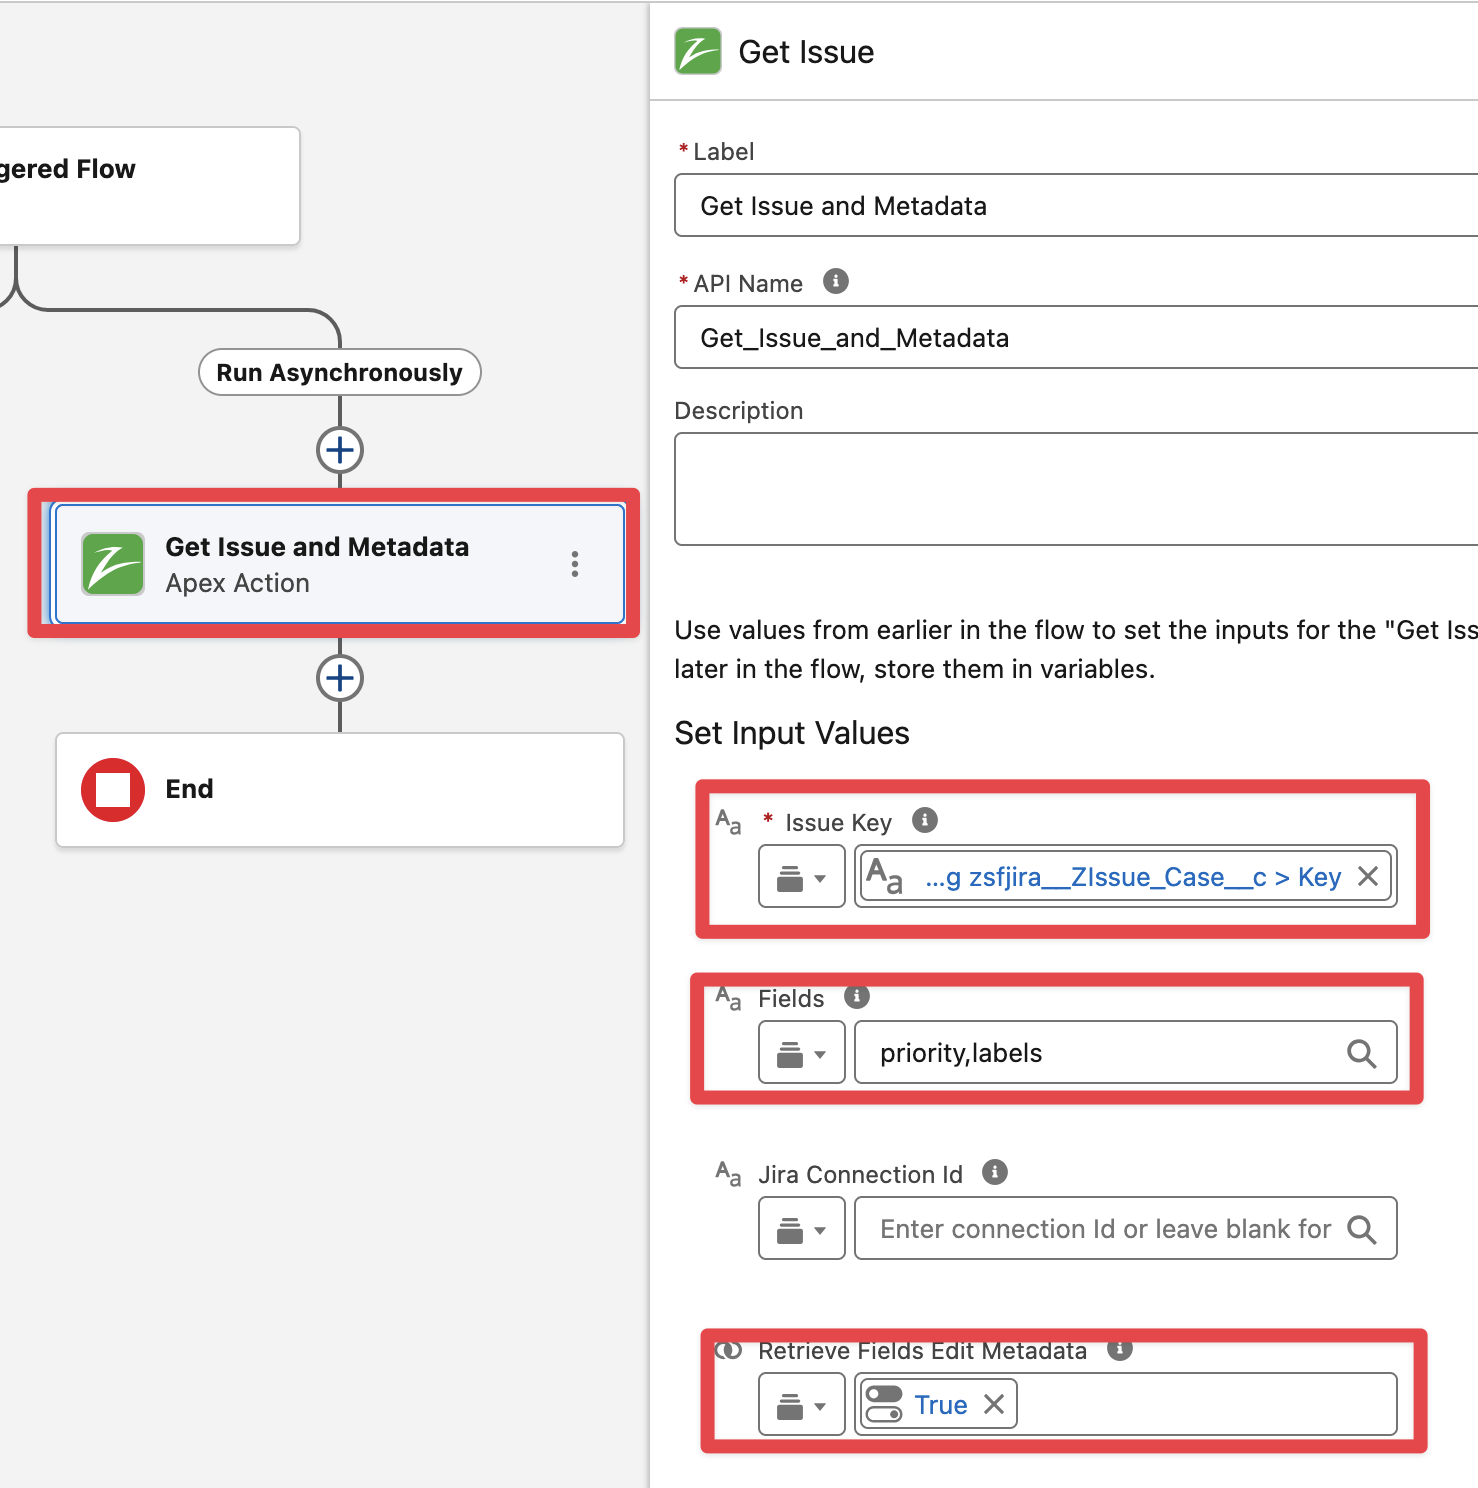Select the Issue Key resource pill

(1126, 876)
